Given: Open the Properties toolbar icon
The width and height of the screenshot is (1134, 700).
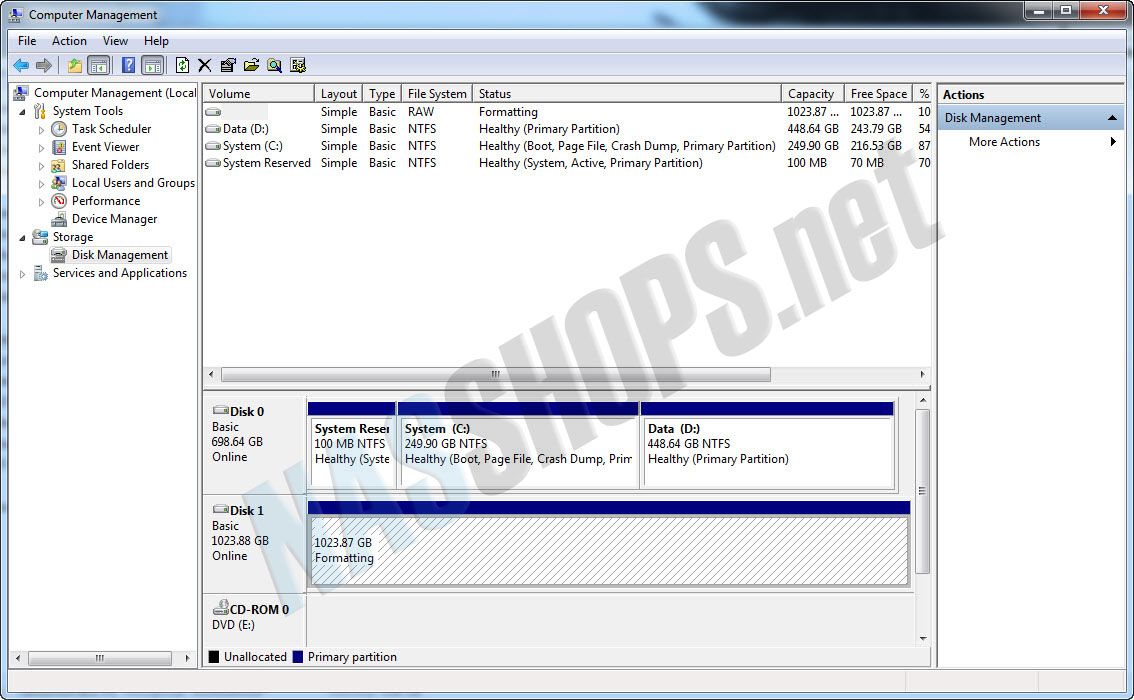Looking at the screenshot, I should pos(228,66).
